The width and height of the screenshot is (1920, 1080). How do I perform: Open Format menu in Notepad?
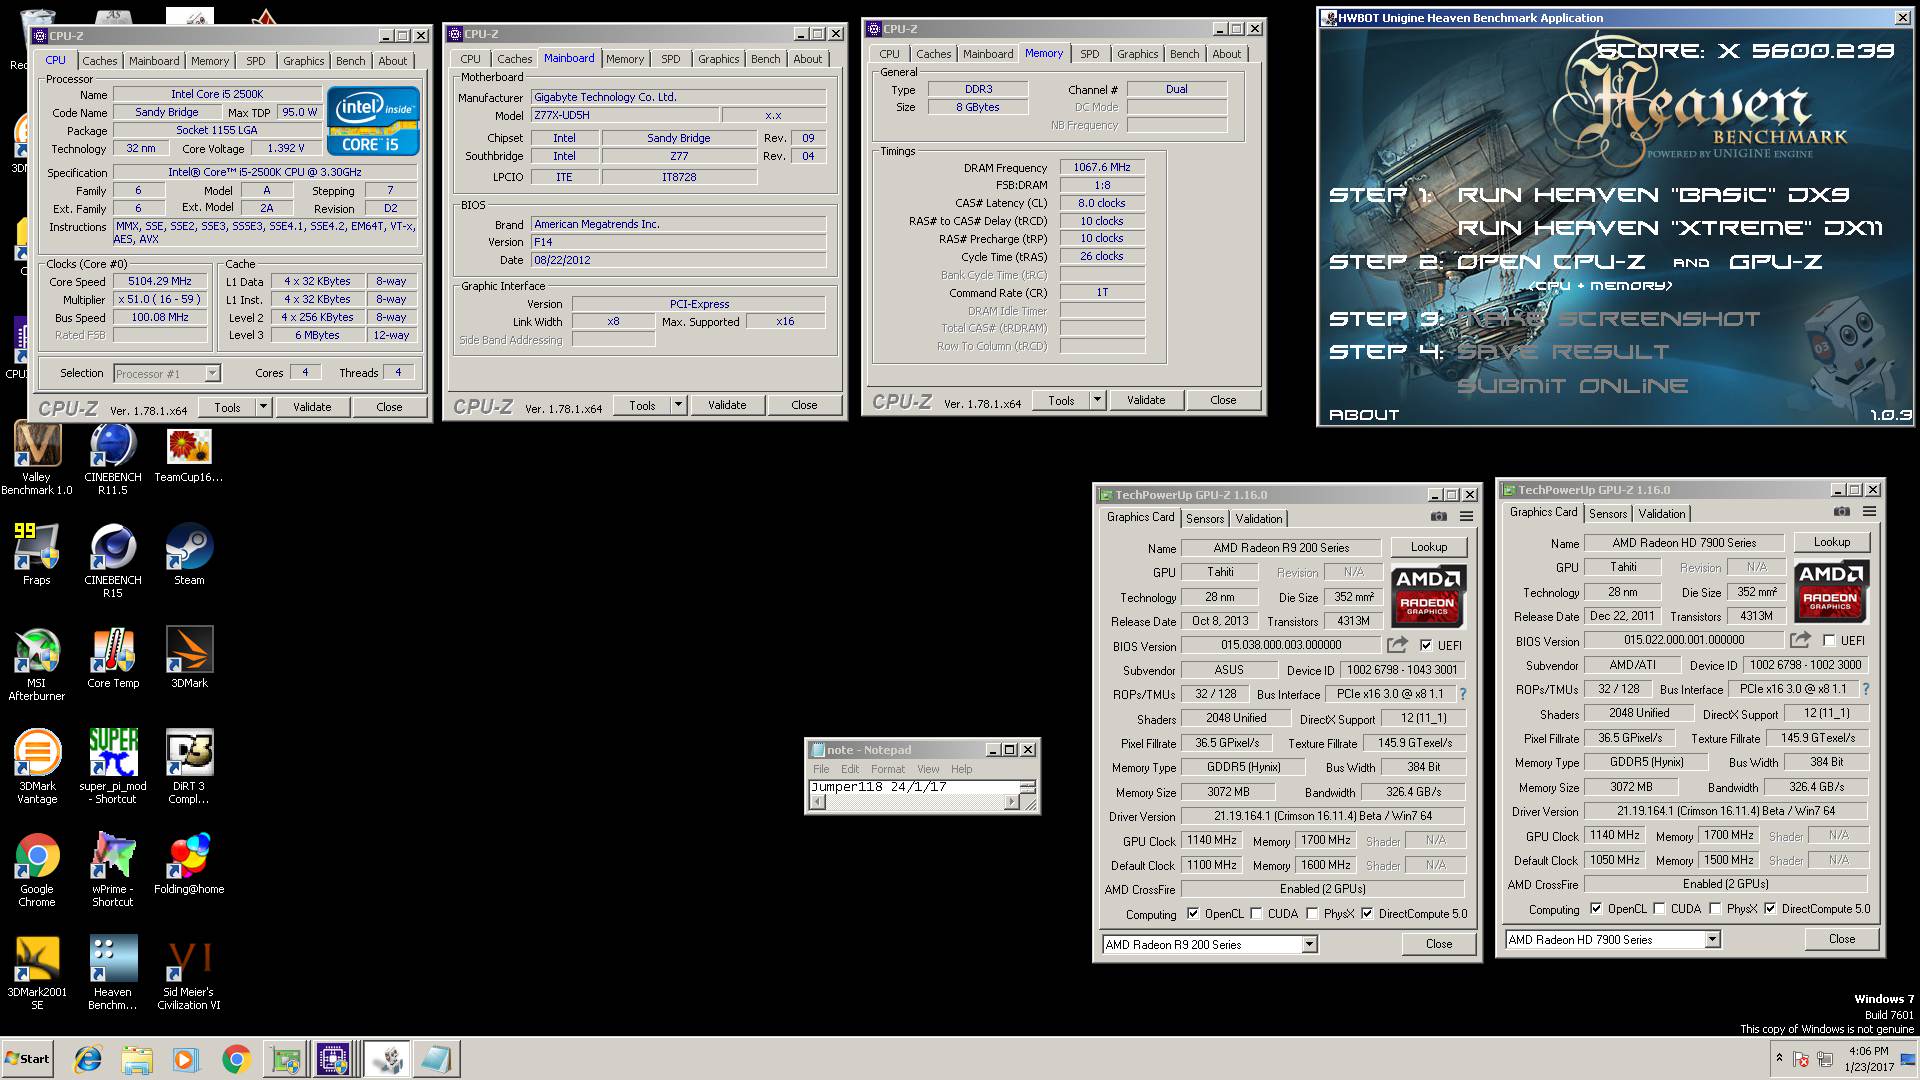(887, 769)
